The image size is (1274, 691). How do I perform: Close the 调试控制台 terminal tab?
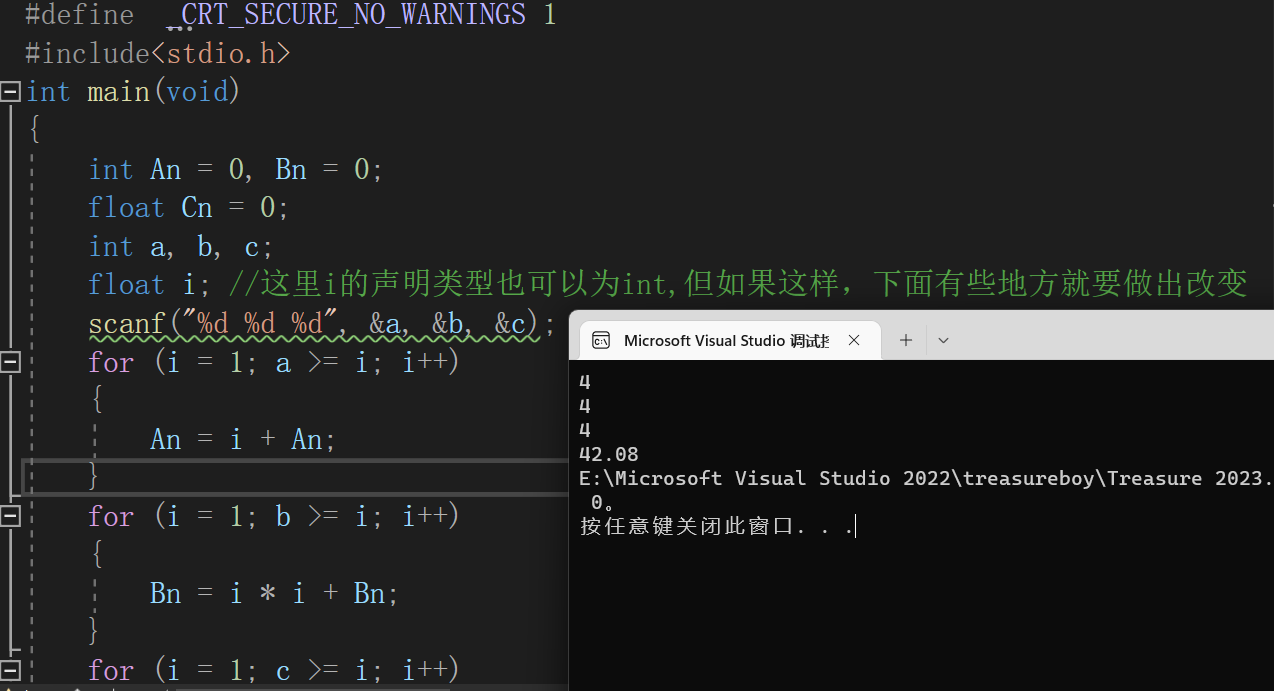tap(854, 340)
